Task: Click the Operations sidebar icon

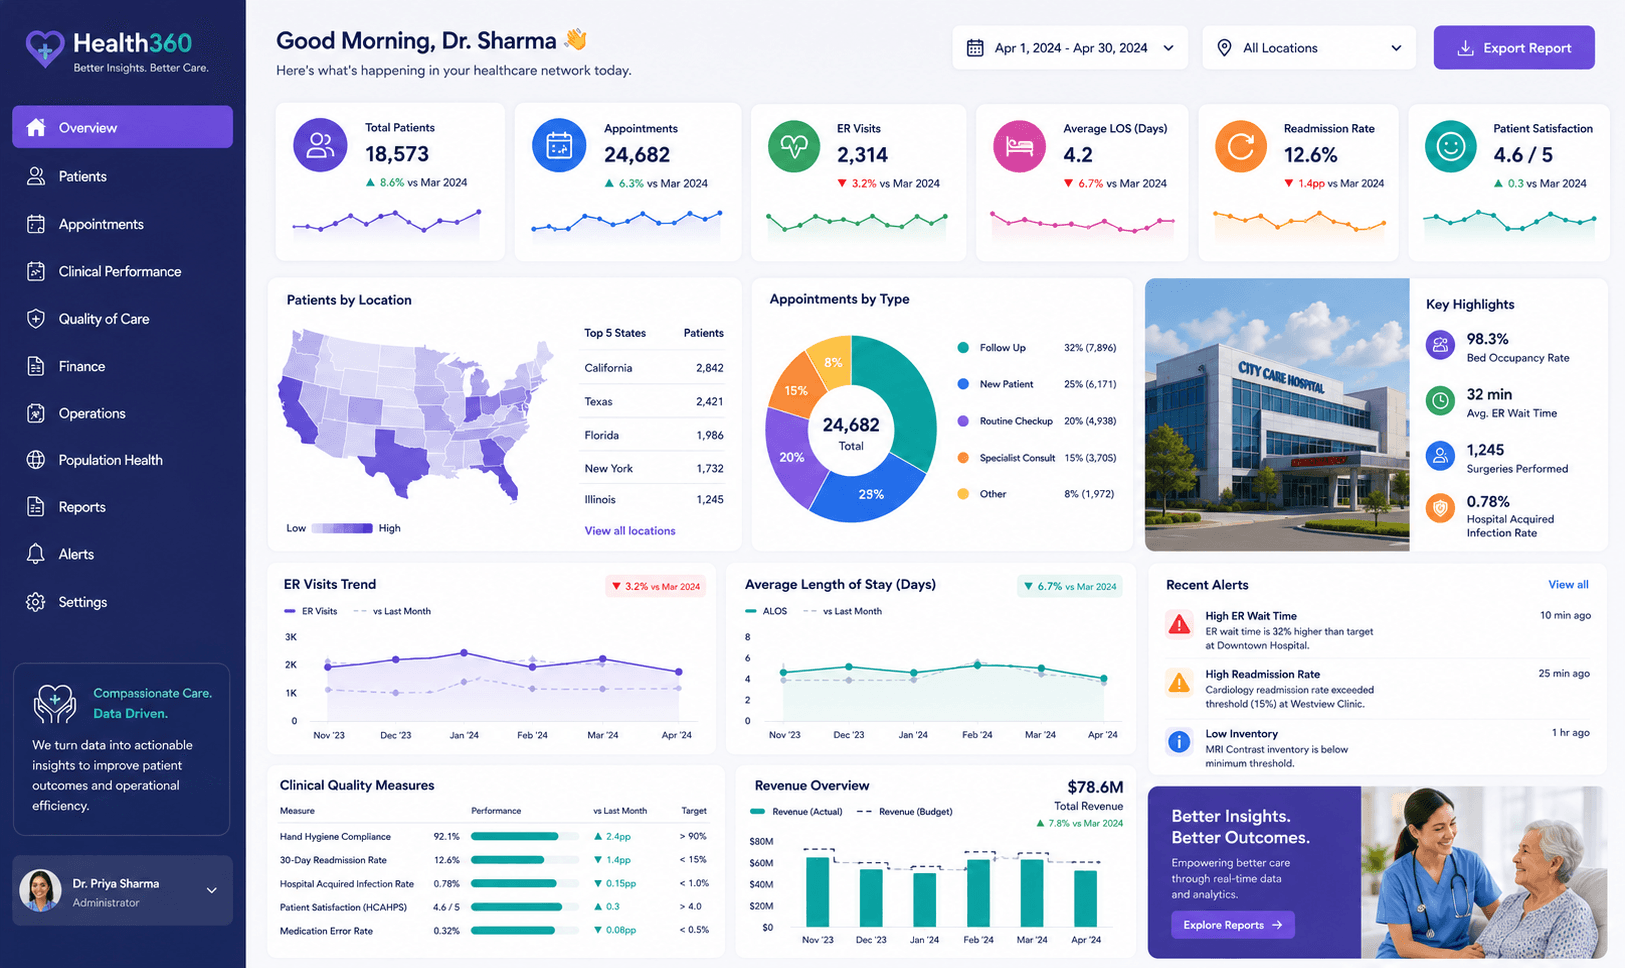Action: coord(36,413)
